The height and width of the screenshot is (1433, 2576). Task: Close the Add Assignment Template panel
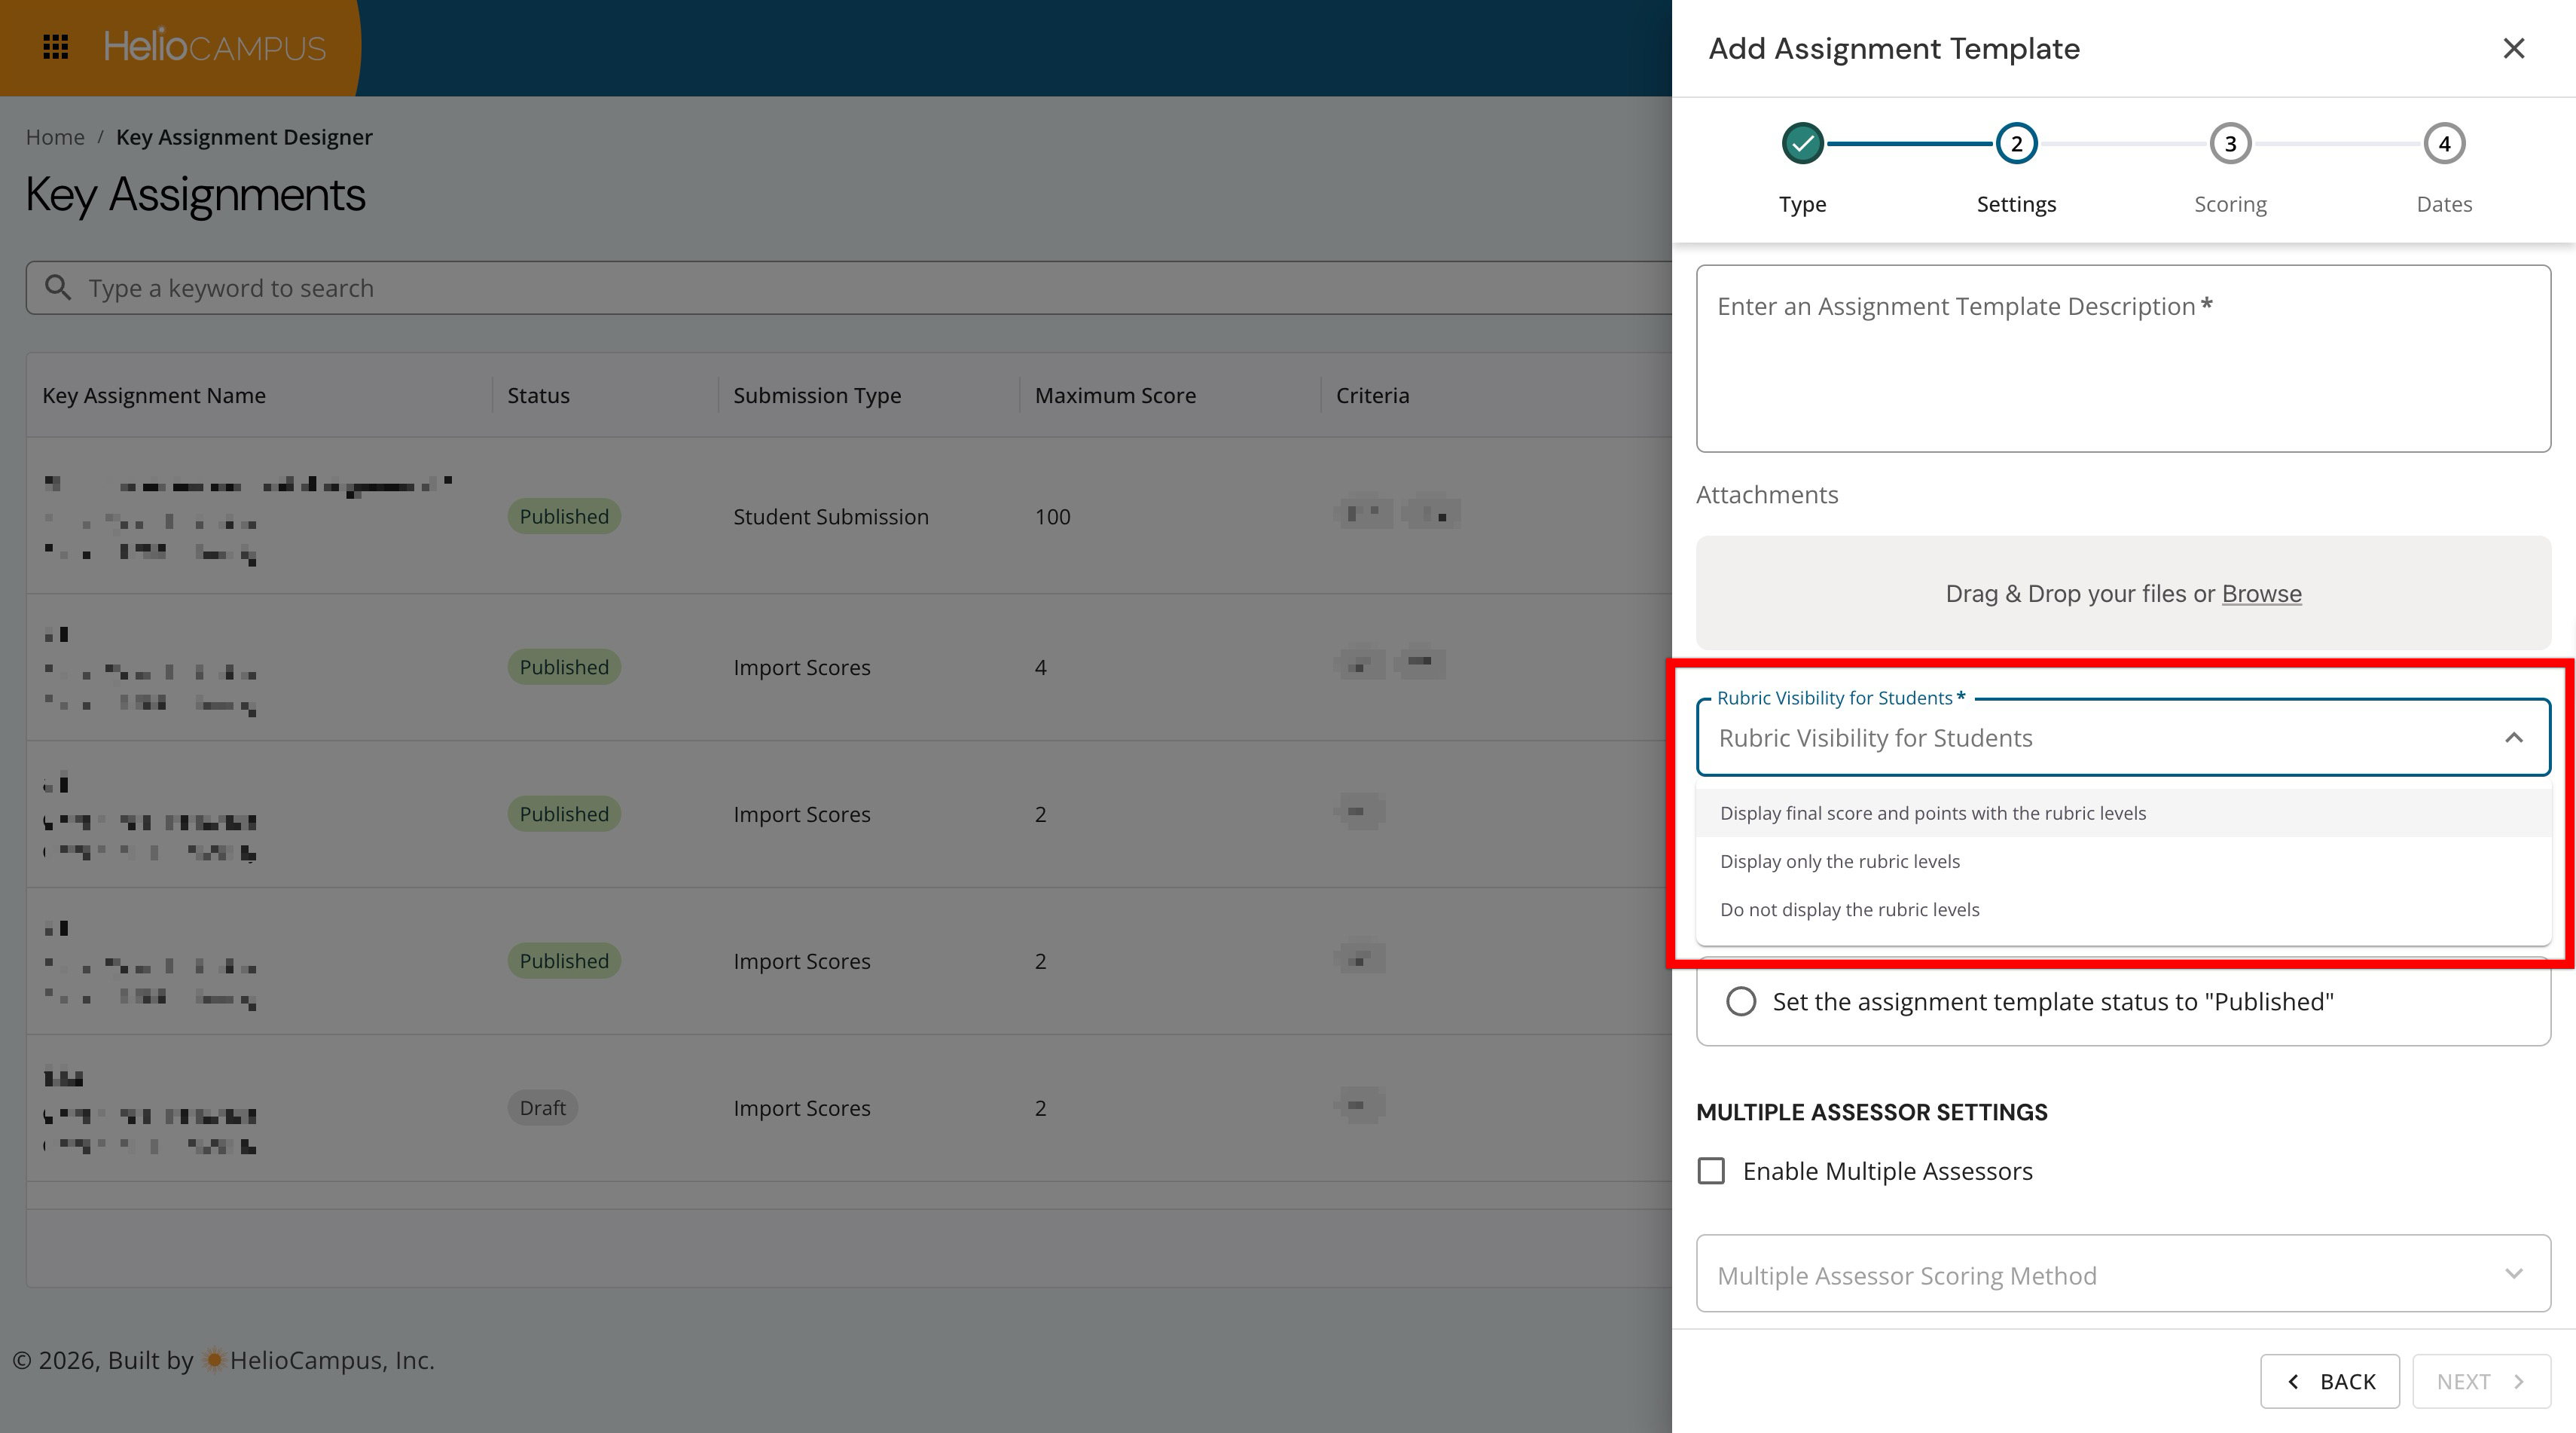2513,48
